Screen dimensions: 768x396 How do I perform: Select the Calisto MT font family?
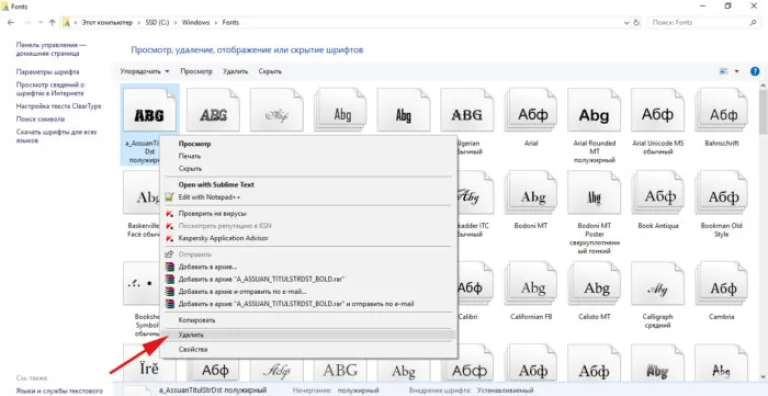594,291
